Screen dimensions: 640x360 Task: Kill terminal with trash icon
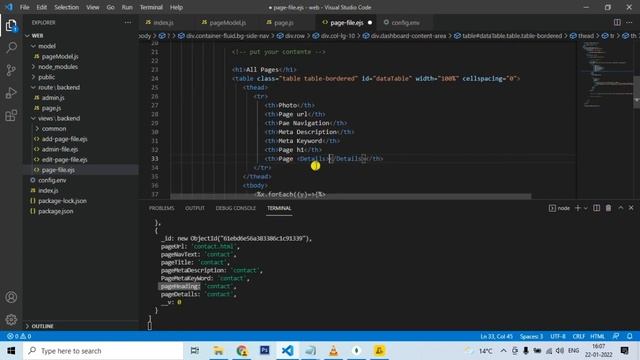[x=608, y=208]
